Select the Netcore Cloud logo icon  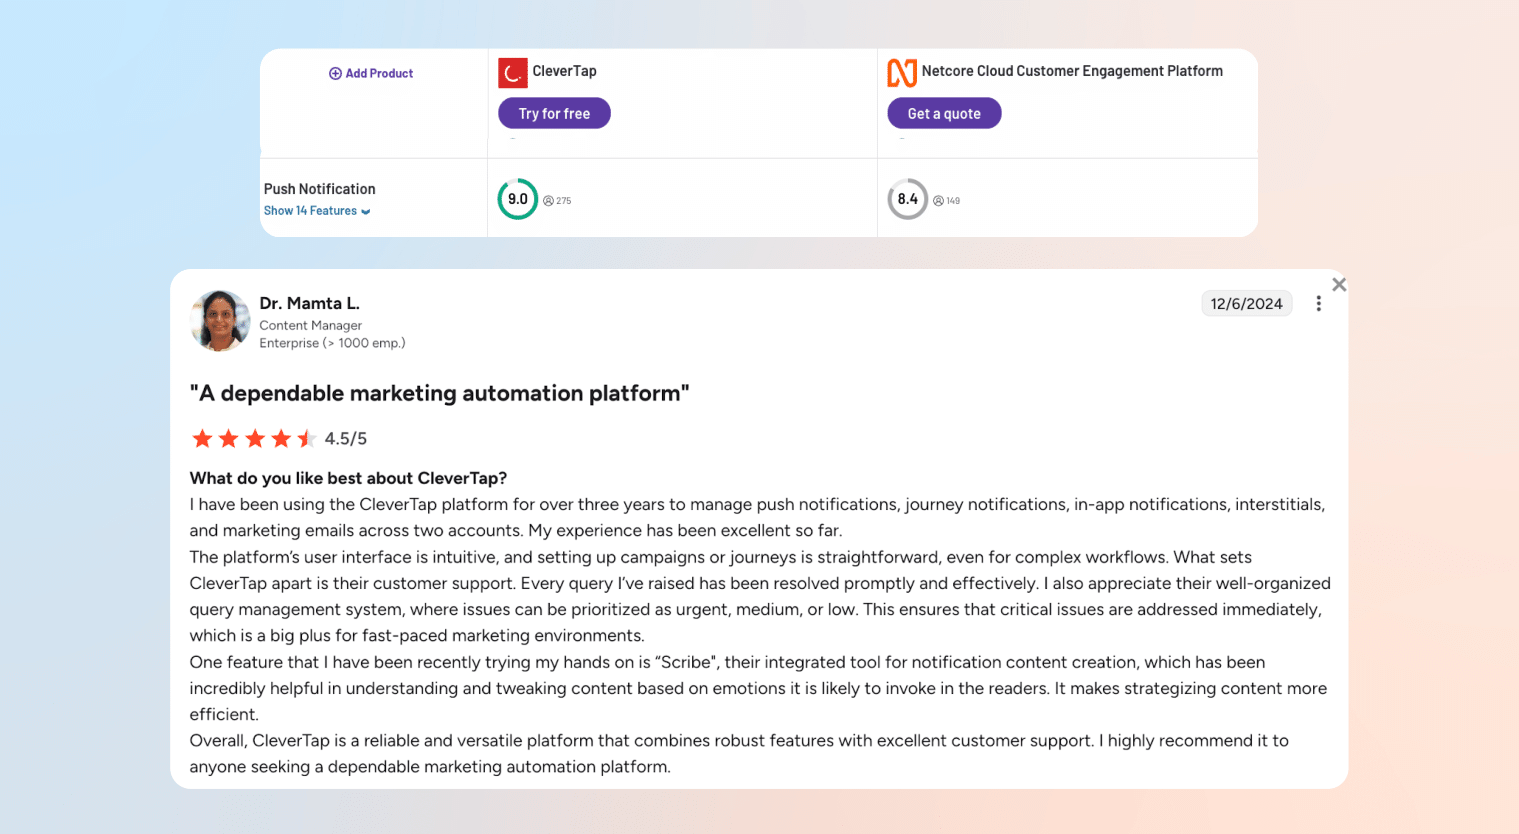point(902,72)
